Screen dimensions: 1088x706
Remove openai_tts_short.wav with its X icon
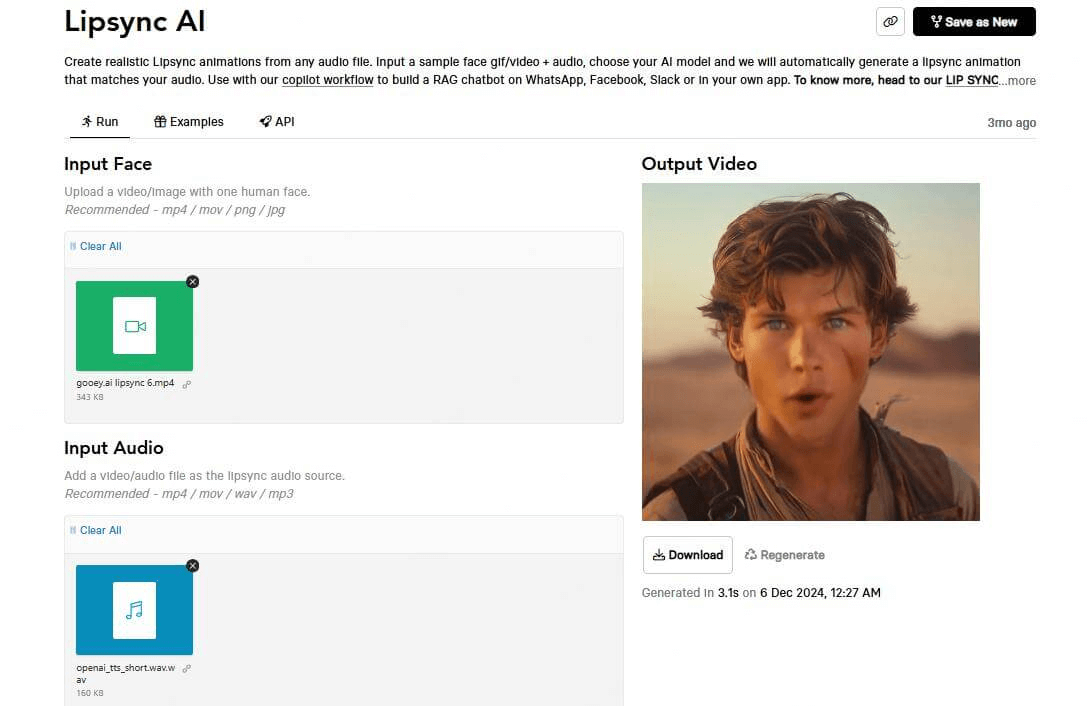[193, 566]
